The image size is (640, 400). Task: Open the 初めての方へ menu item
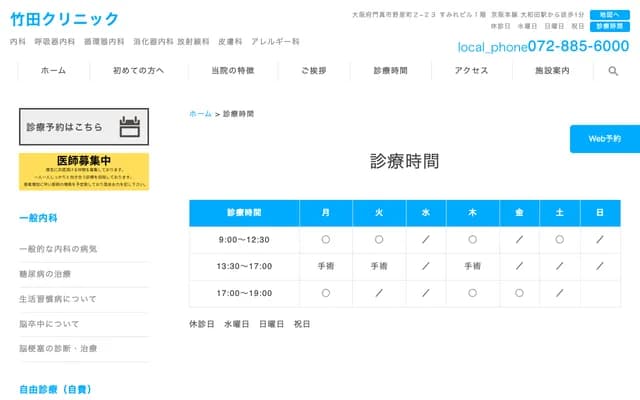[138, 71]
